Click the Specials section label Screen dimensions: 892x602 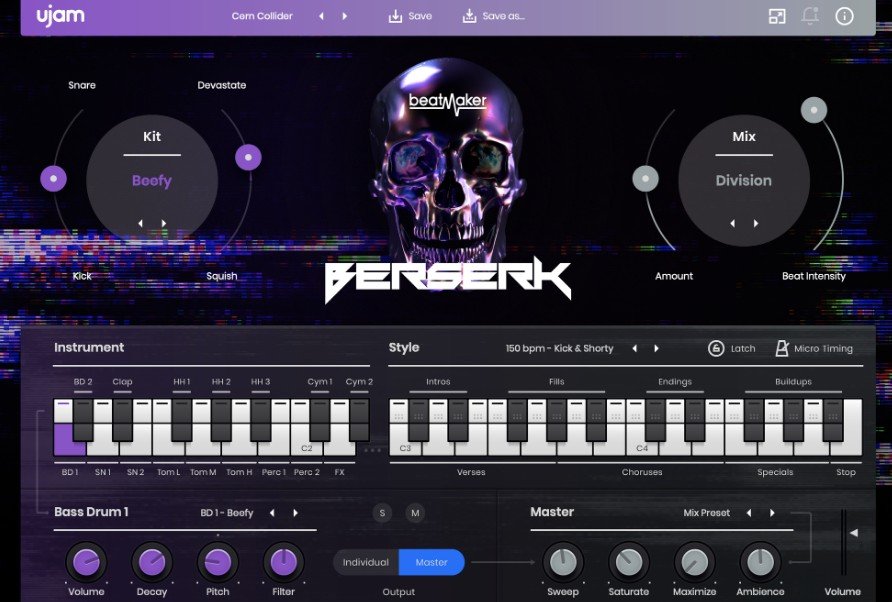[775, 472]
